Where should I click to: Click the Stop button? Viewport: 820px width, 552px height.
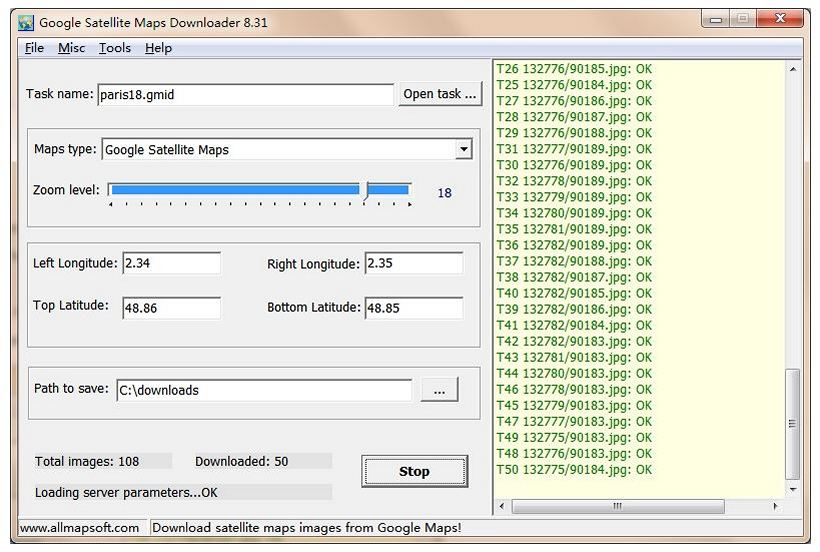click(414, 472)
